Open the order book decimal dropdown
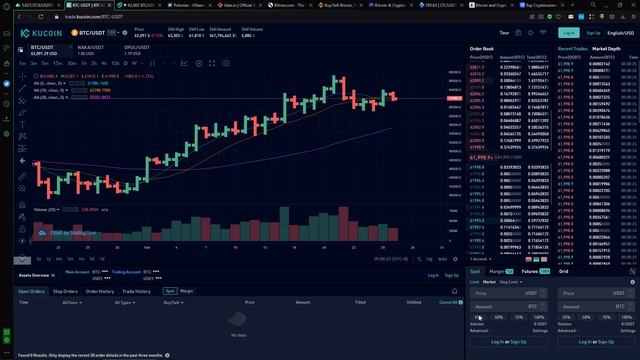Image resolution: width=640 pixels, height=360 pixels. (x=481, y=259)
